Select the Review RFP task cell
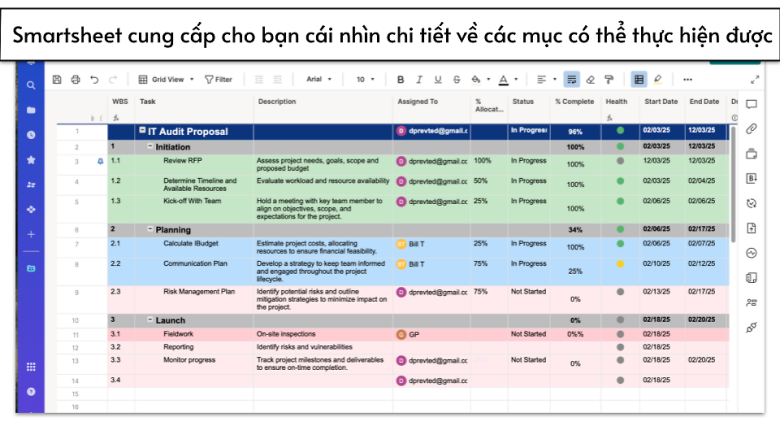The image size is (780, 439). coord(194,165)
